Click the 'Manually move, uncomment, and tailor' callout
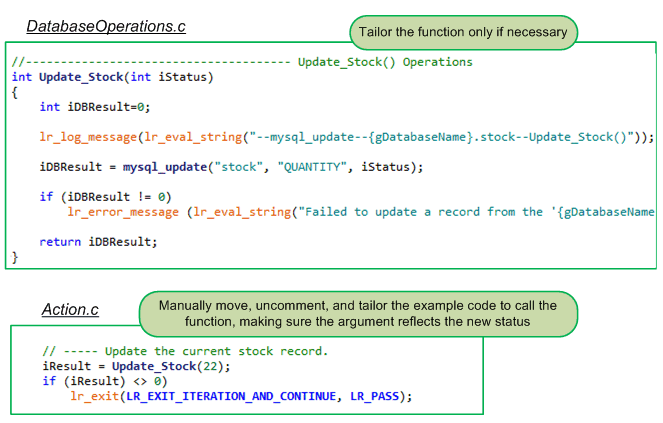The height and width of the screenshot is (423, 663). (x=358, y=314)
